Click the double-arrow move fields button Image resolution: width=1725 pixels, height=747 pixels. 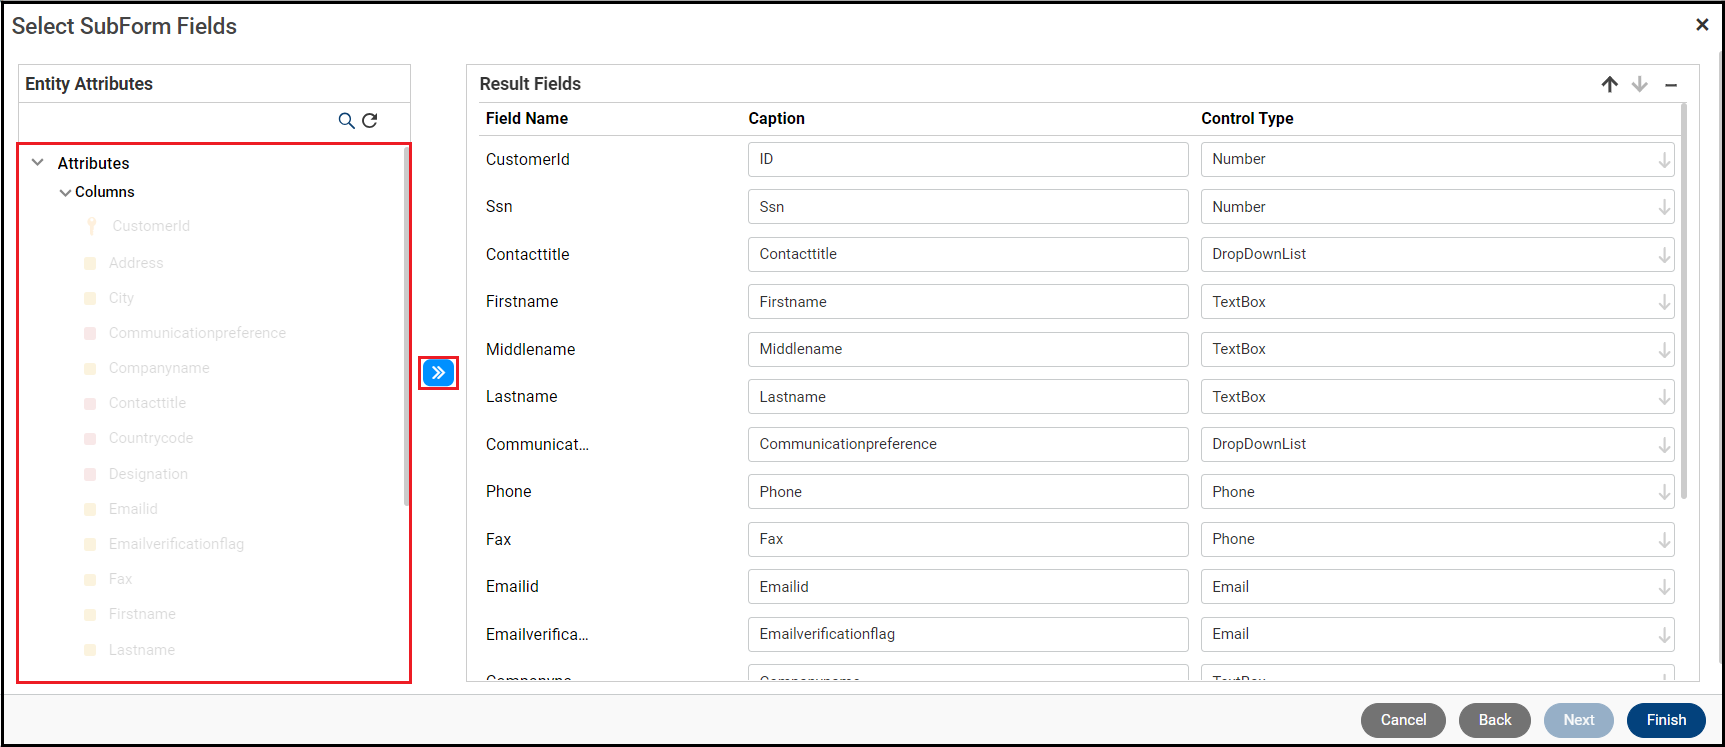pos(438,373)
